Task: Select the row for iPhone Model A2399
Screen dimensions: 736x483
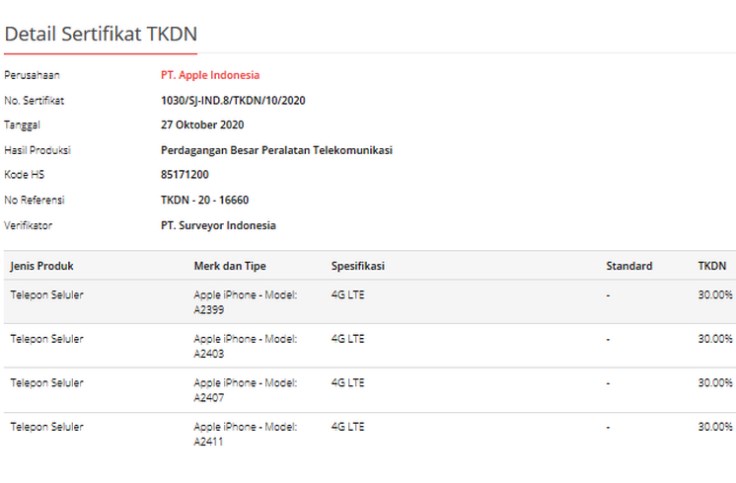Action: point(370,302)
